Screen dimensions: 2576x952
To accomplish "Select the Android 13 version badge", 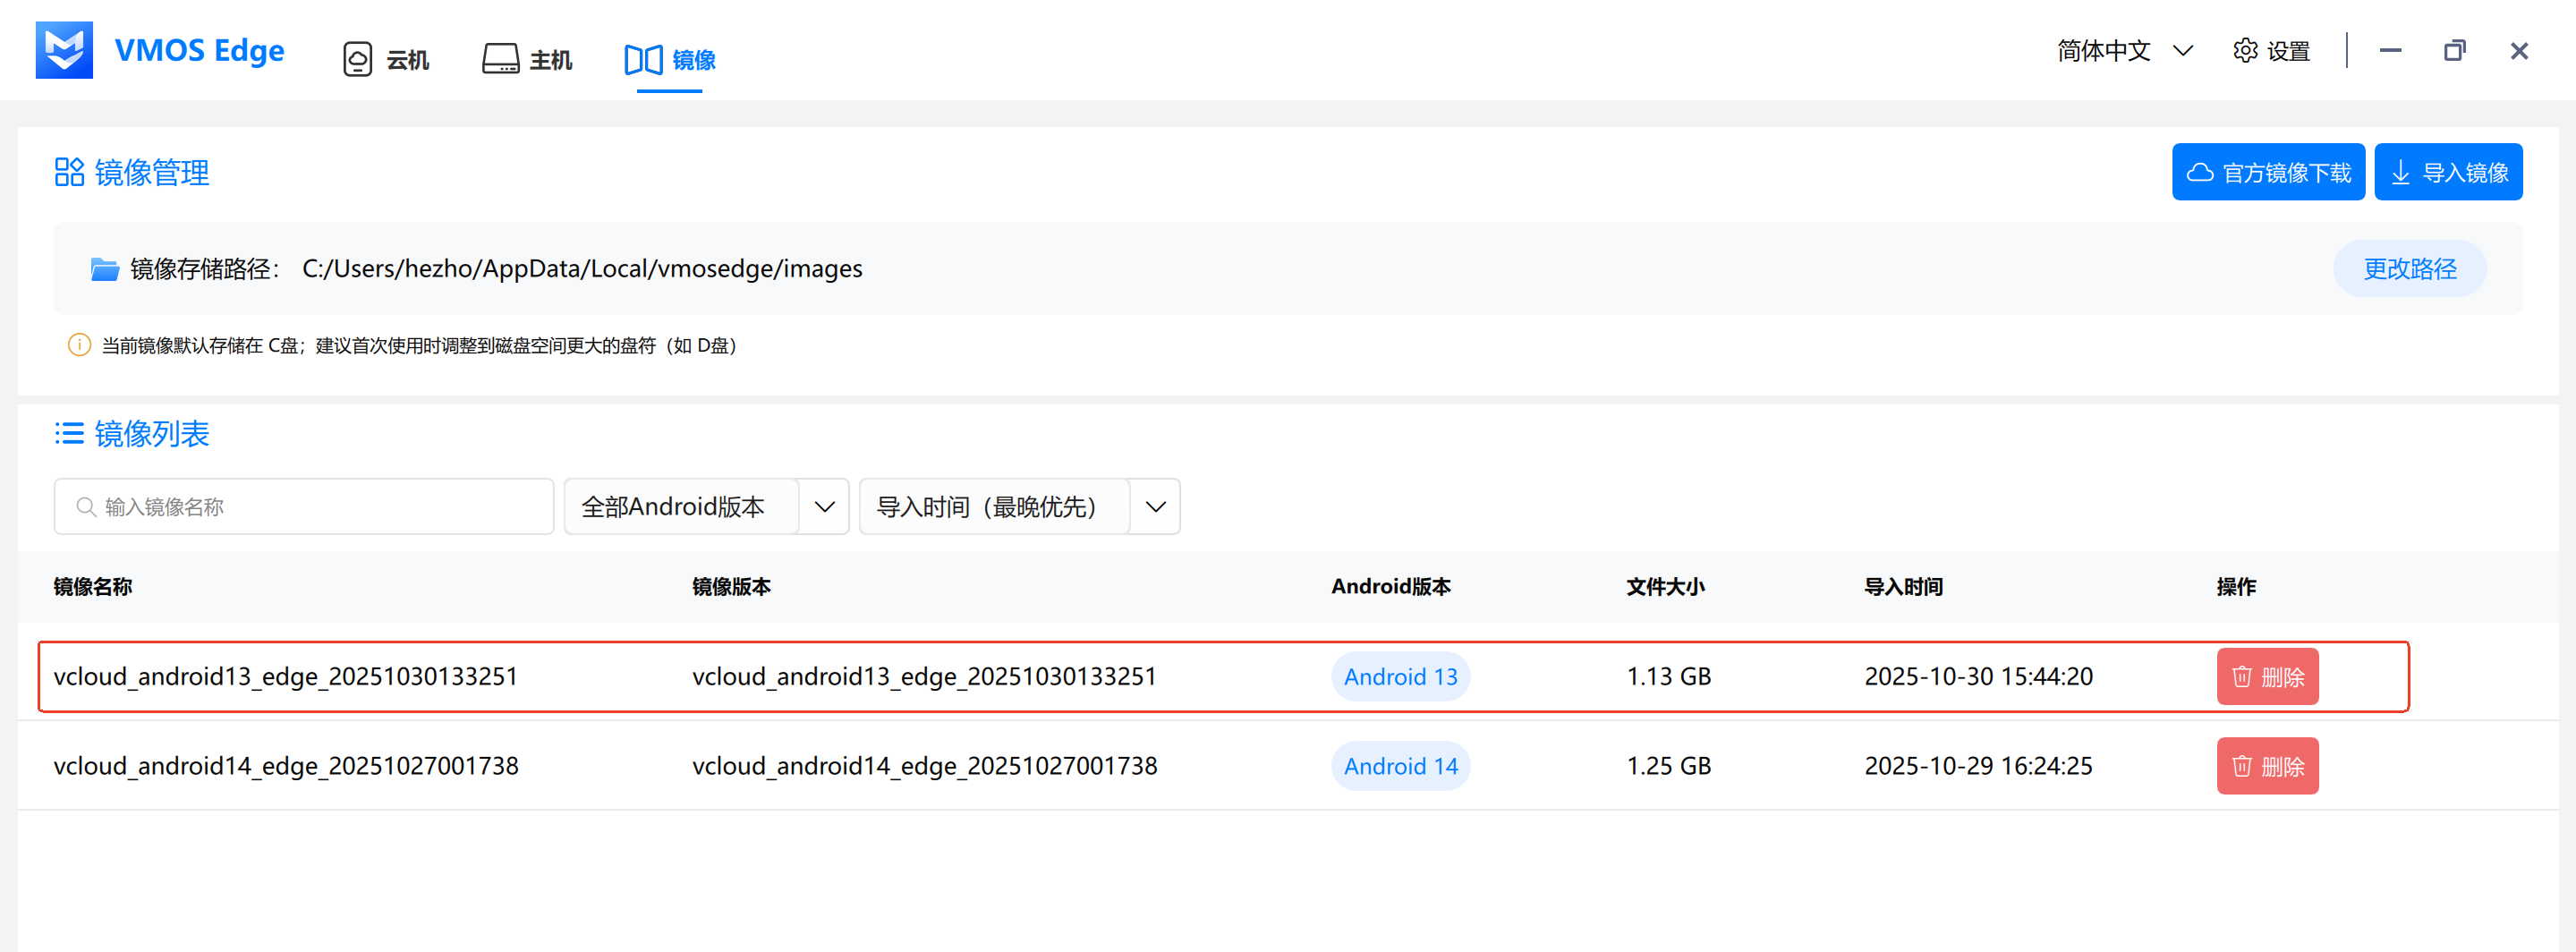I will tap(1400, 676).
